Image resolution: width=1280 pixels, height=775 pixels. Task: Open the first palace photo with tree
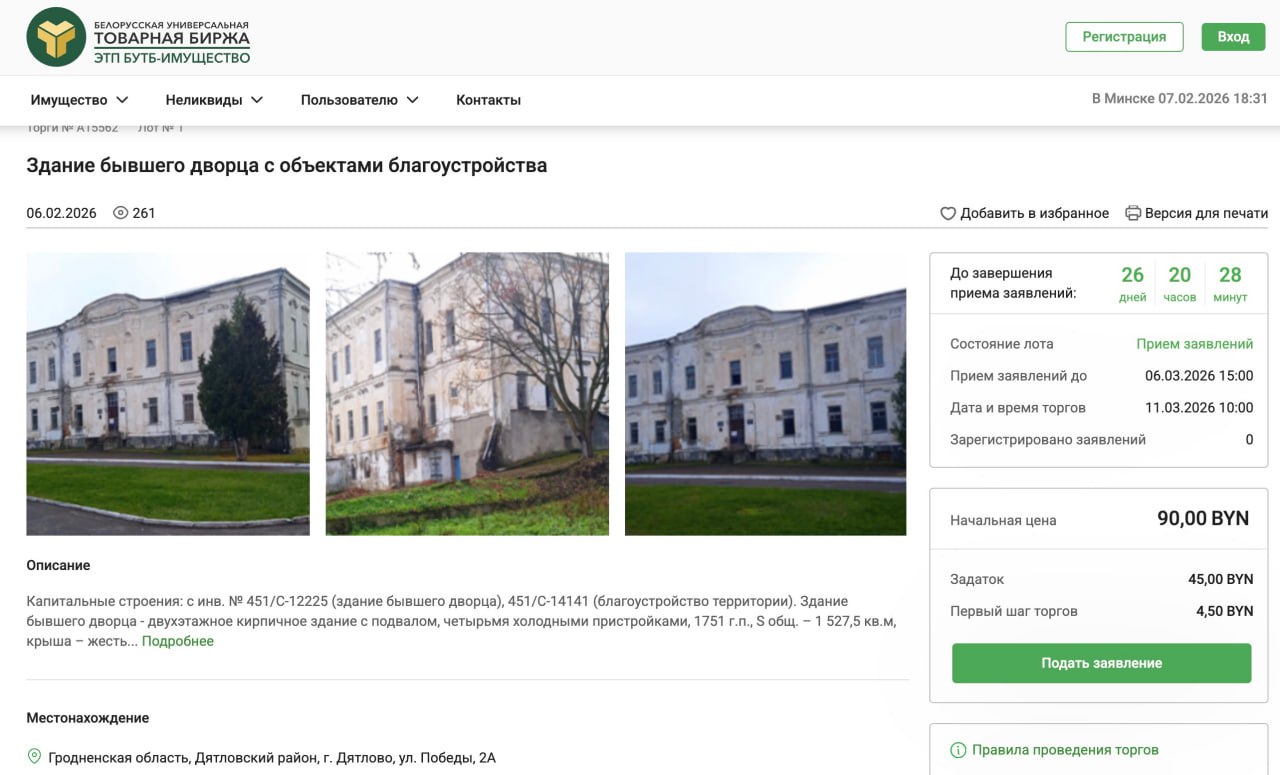(168, 393)
